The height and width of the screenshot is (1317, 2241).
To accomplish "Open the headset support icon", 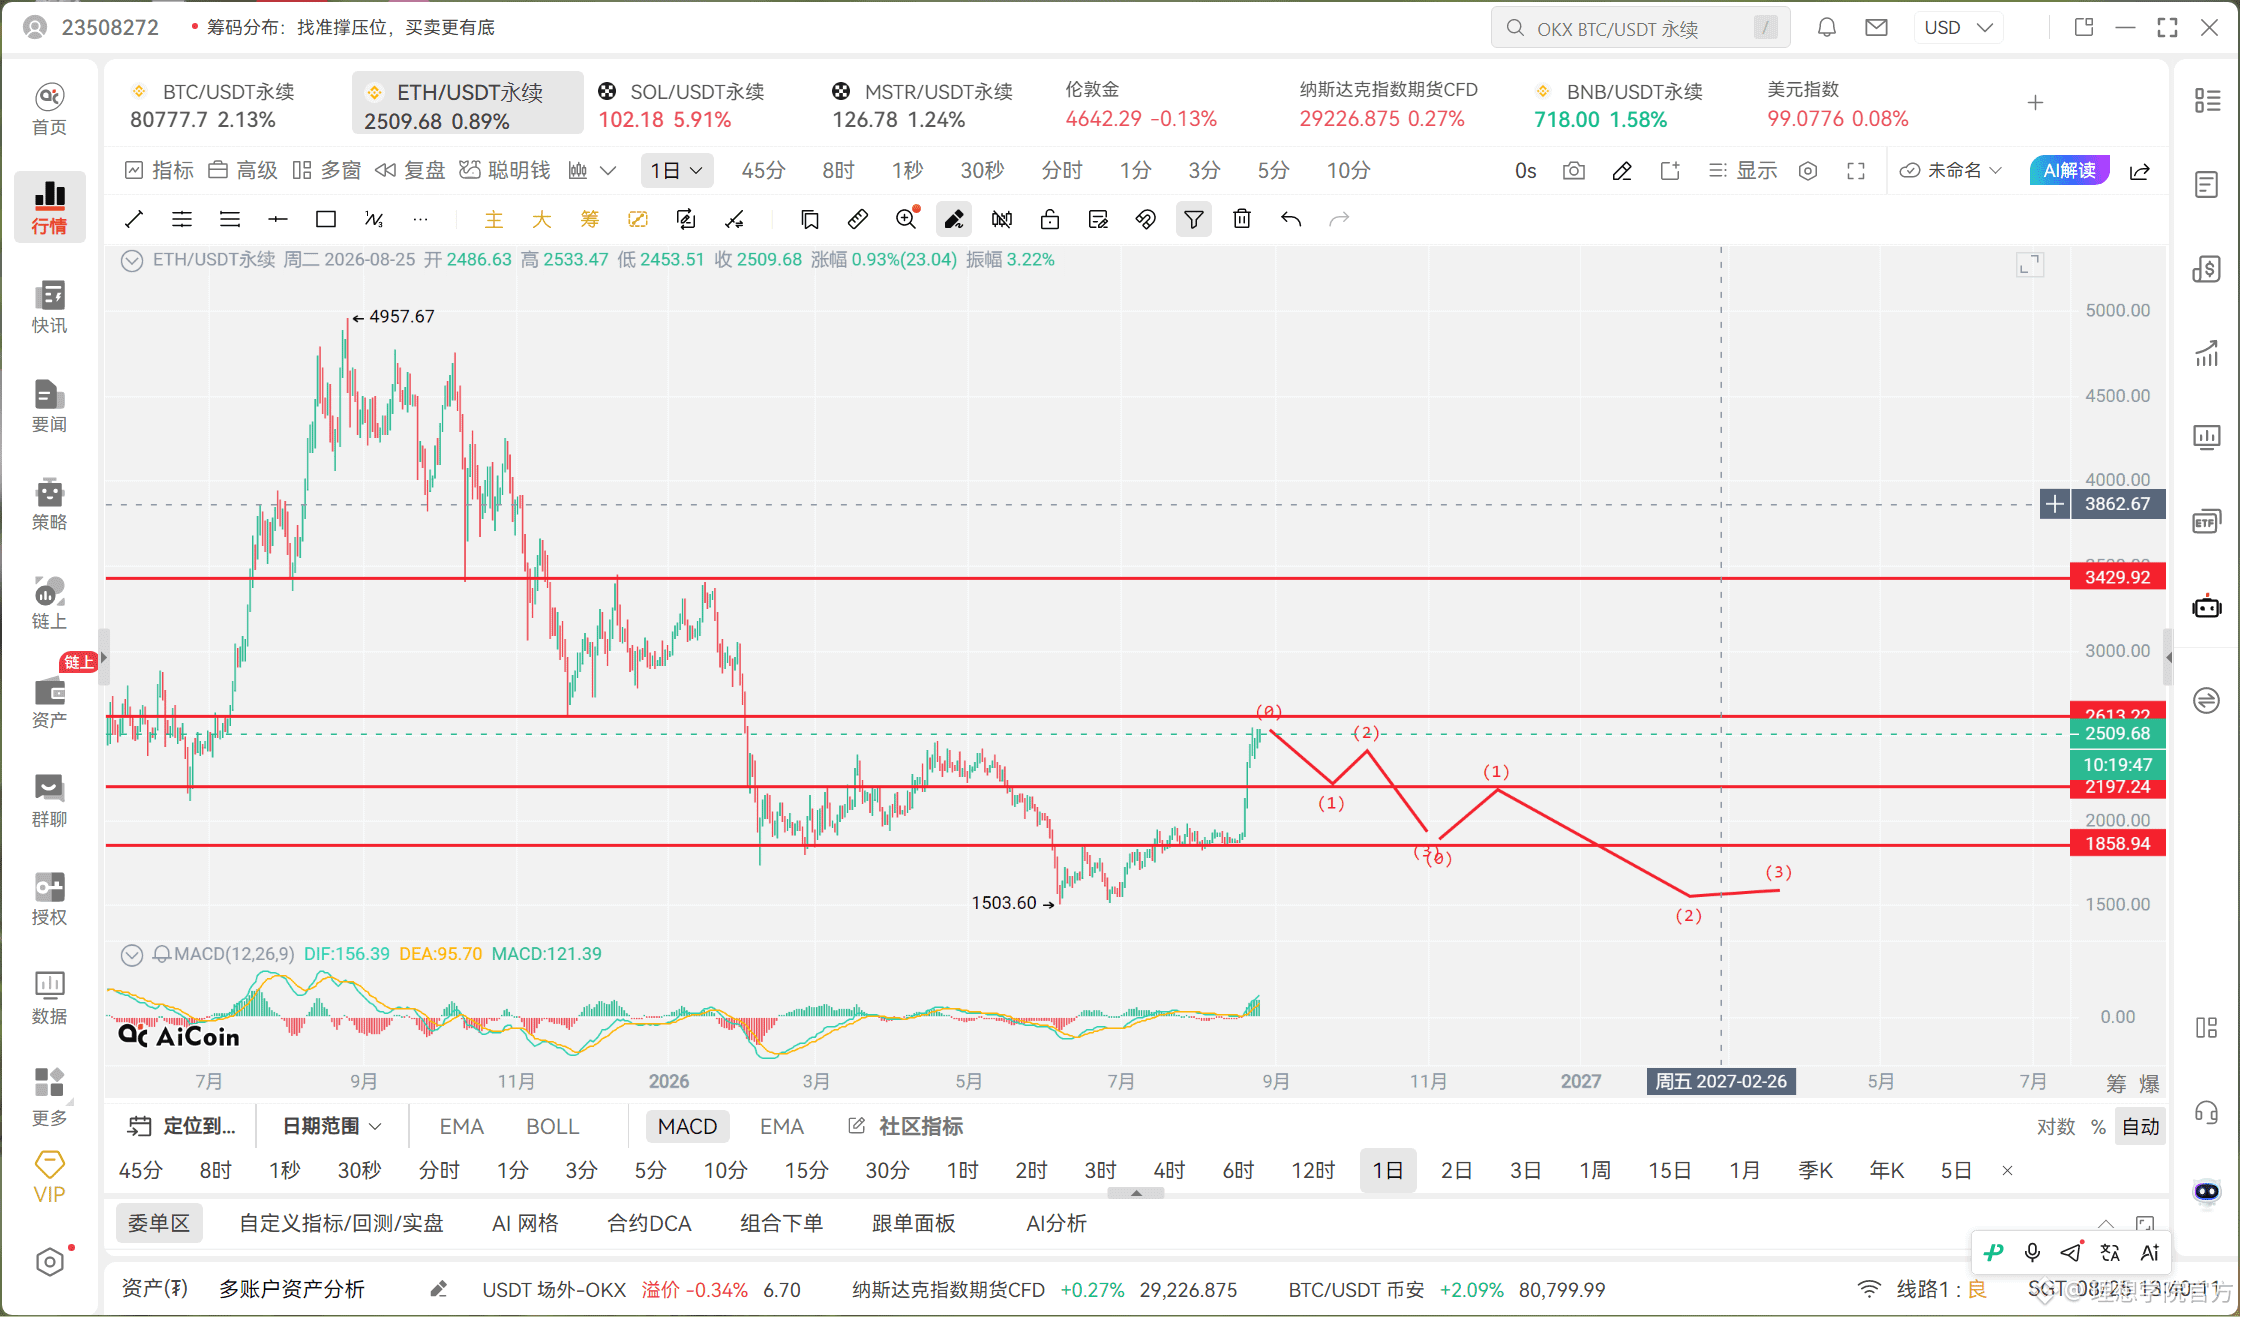I will 2207,1112.
